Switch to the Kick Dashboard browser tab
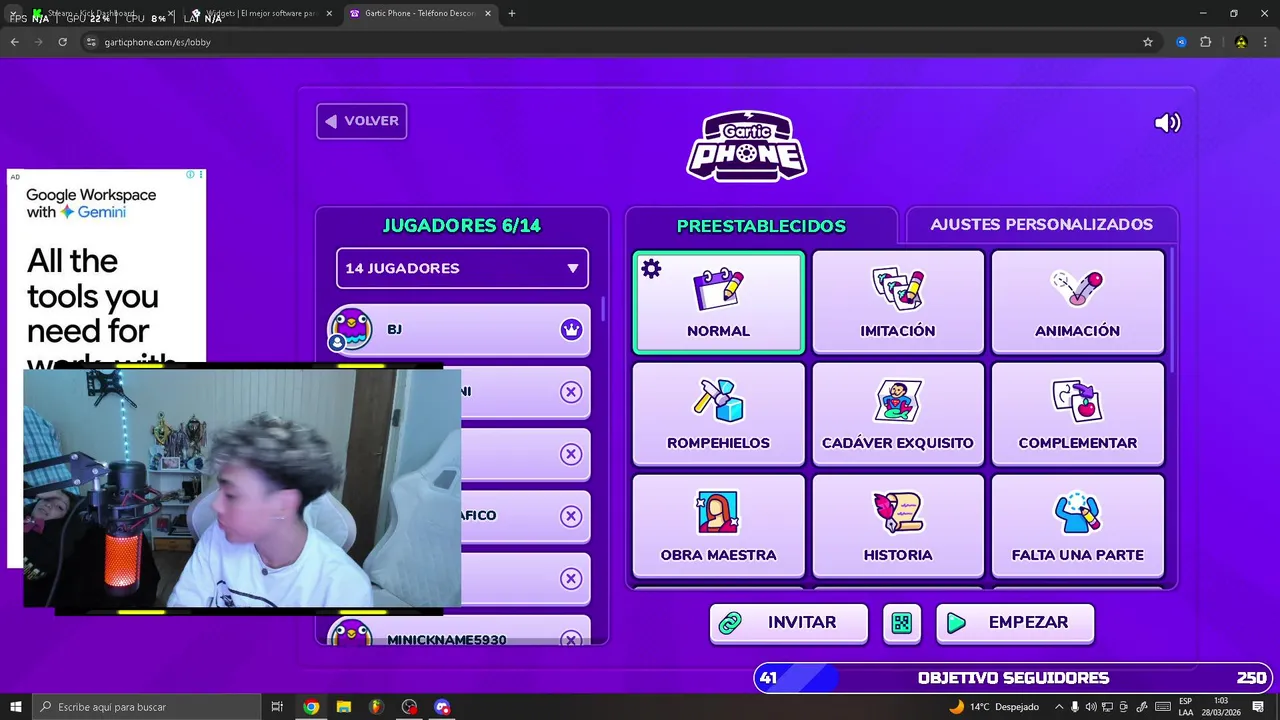Image resolution: width=1280 pixels, height=720 pixels. coord(100,14)
